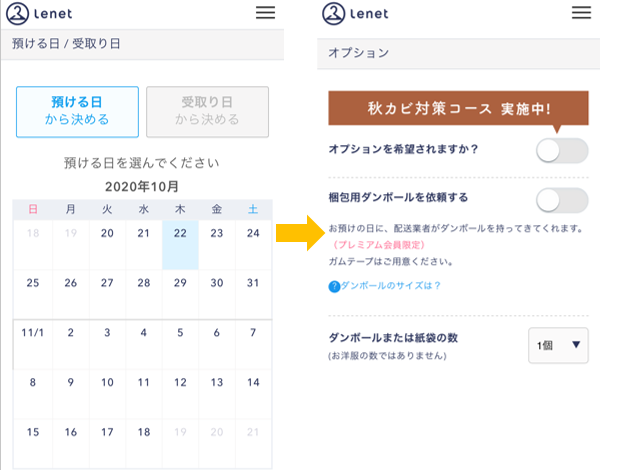Image resolution: width=634 pixels, height=470 pixels.
Task: Open the hamburger menu on left screen
Action: [x=265, y=13]
